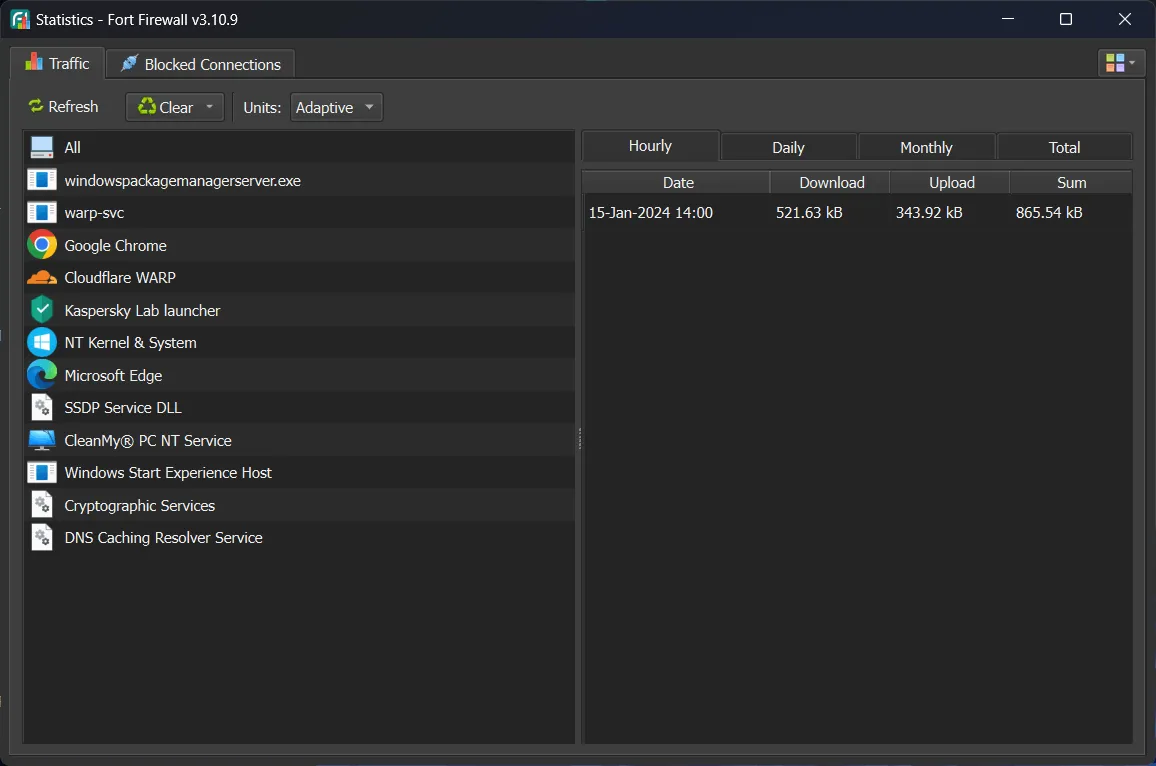Click the Windows Start Experience Host icon
This screenshot has height=766, width=1156.
[x=42, y=473]
